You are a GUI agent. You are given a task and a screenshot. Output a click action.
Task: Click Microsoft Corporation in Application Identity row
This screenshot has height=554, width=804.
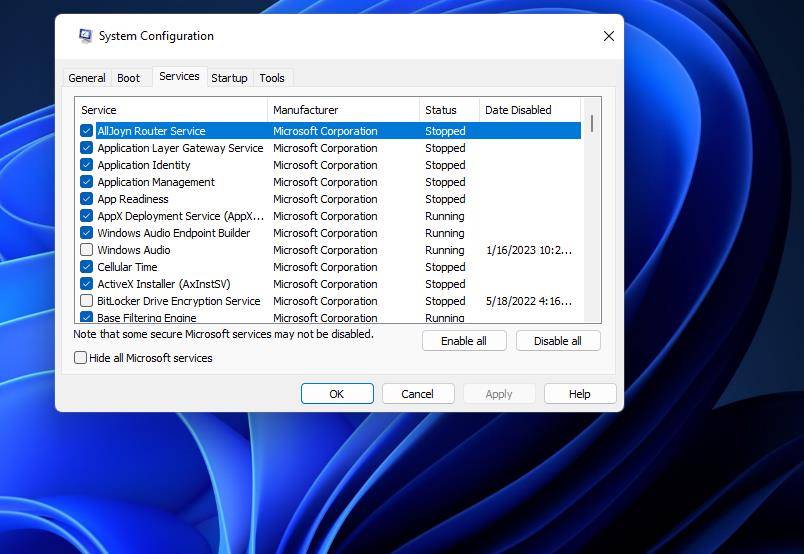point(325,165)
